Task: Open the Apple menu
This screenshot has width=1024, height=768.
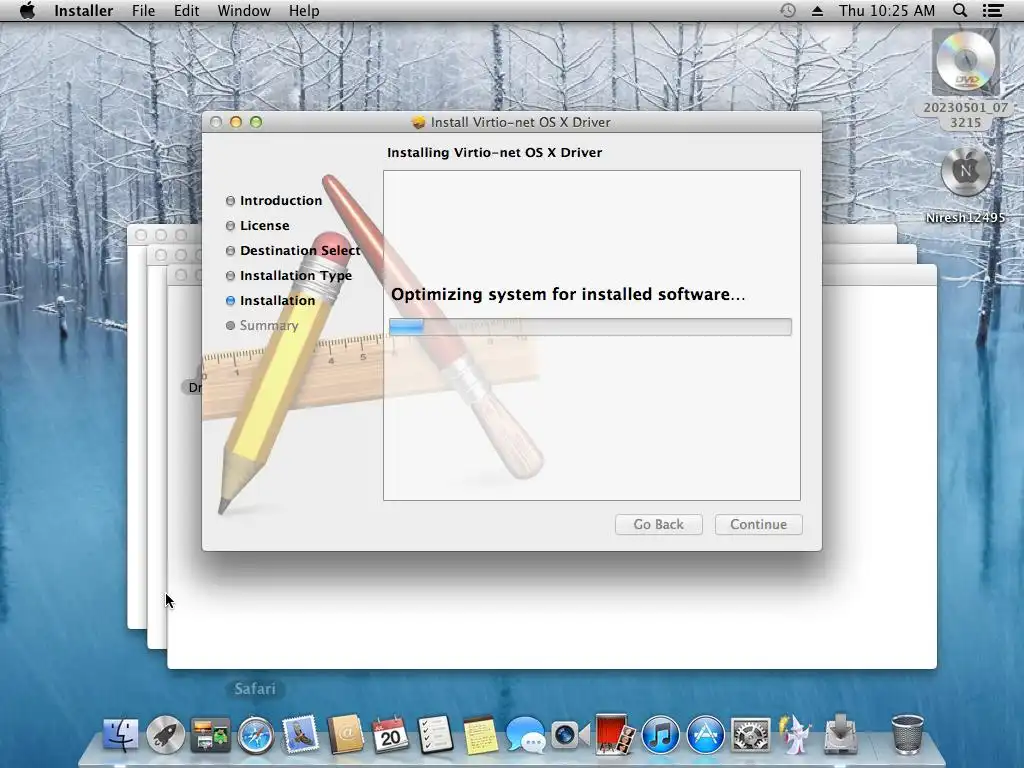Action: tap(27, 10)
